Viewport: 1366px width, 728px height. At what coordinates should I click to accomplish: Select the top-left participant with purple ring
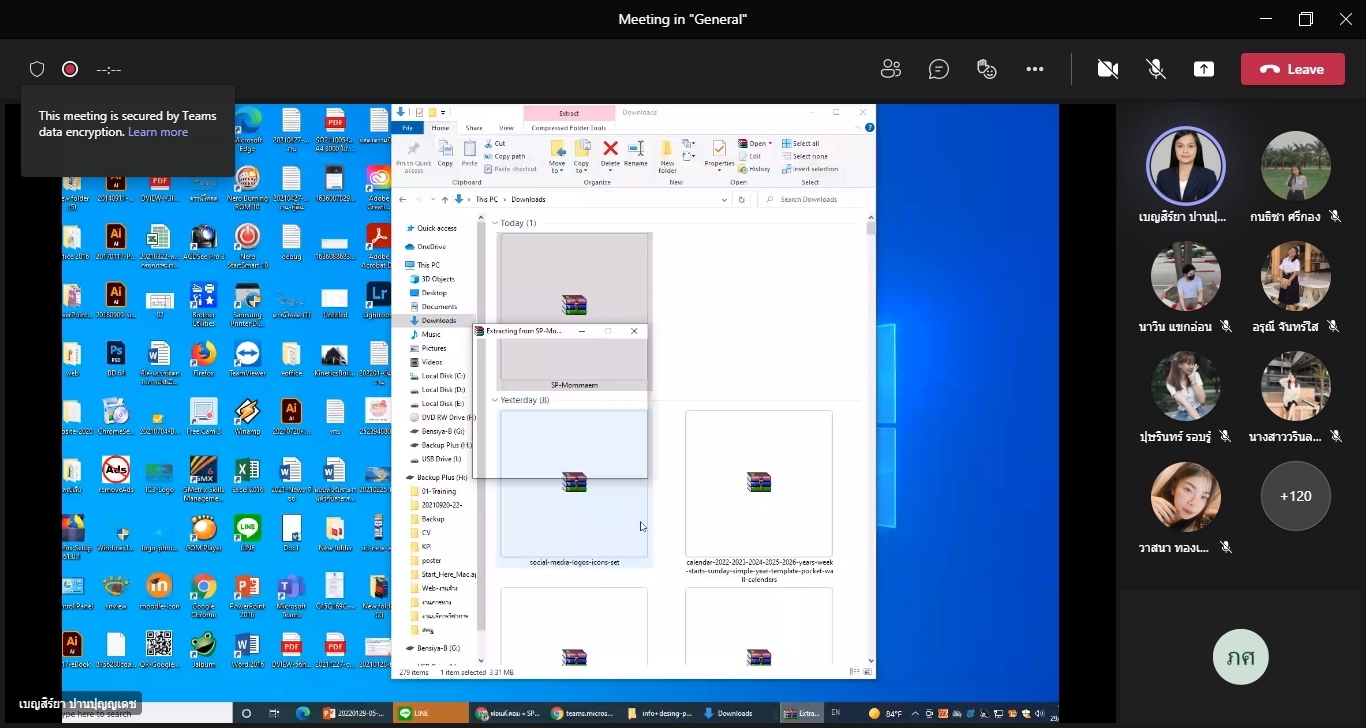tap(1185, 166)
